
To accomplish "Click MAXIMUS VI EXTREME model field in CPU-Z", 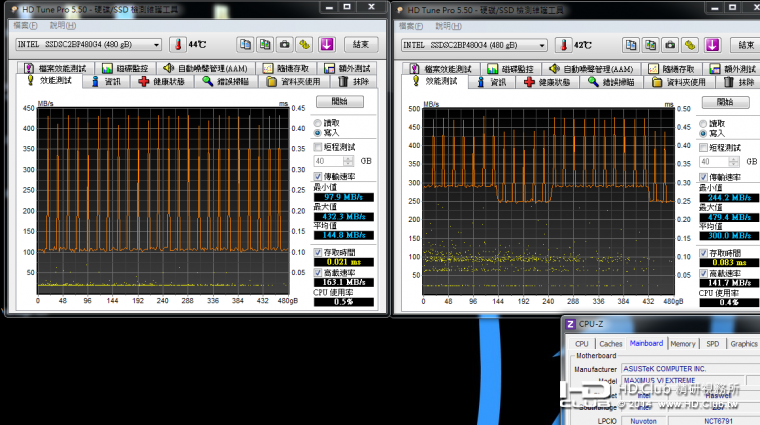I will [683, 380].
